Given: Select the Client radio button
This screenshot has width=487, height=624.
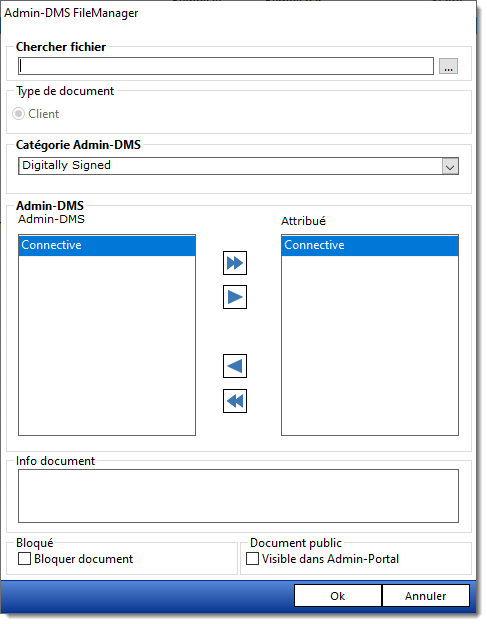Looking at the screenshot, I should 18,114.
